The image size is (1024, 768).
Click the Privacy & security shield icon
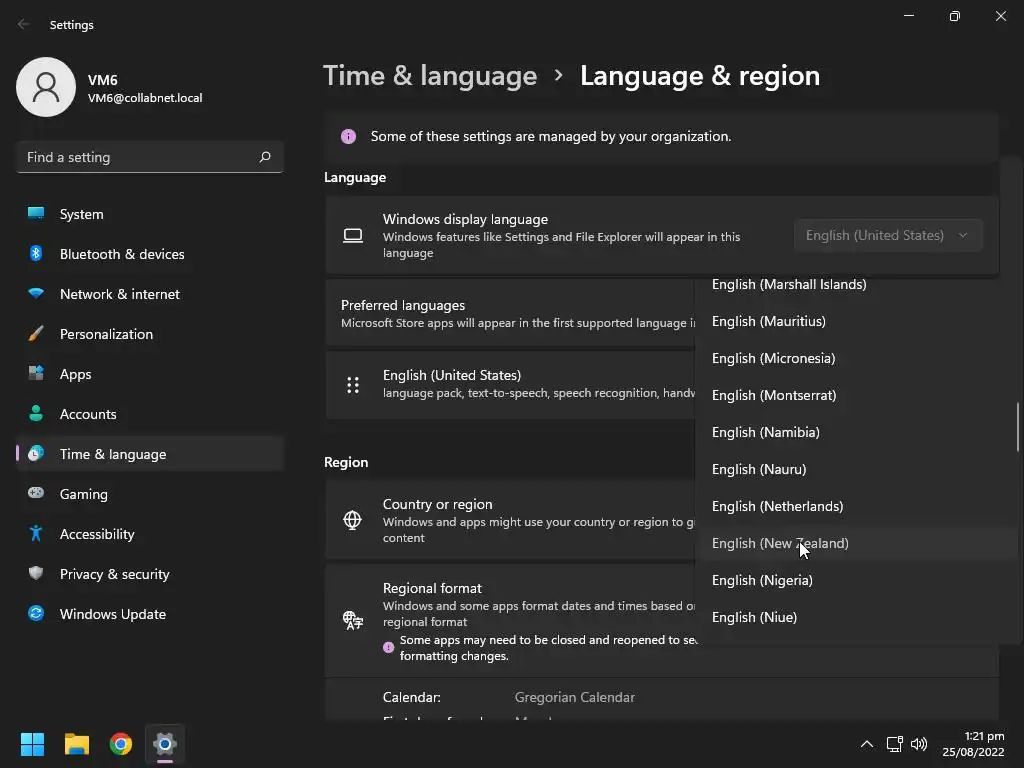36,573
